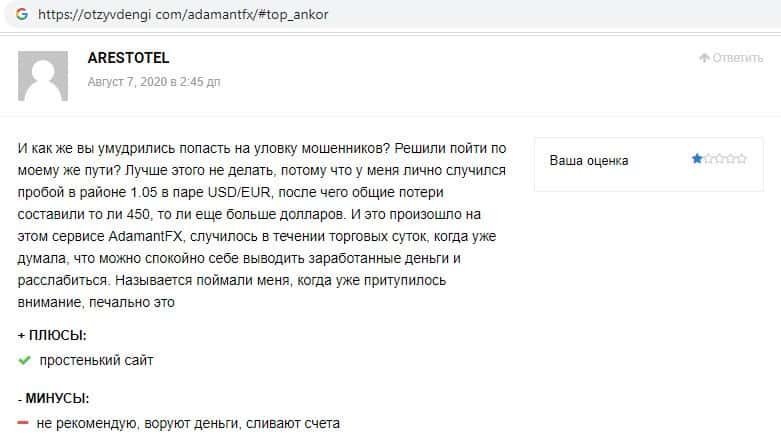Click the red minus icon
The image size is (781, 440).
(x=24, y=424)
